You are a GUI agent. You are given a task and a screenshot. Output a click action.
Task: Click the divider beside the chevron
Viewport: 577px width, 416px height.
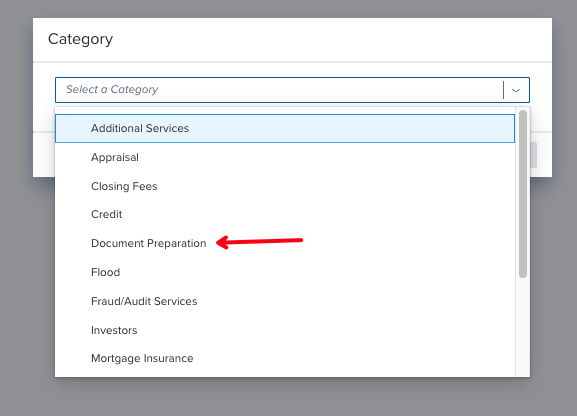503,90
